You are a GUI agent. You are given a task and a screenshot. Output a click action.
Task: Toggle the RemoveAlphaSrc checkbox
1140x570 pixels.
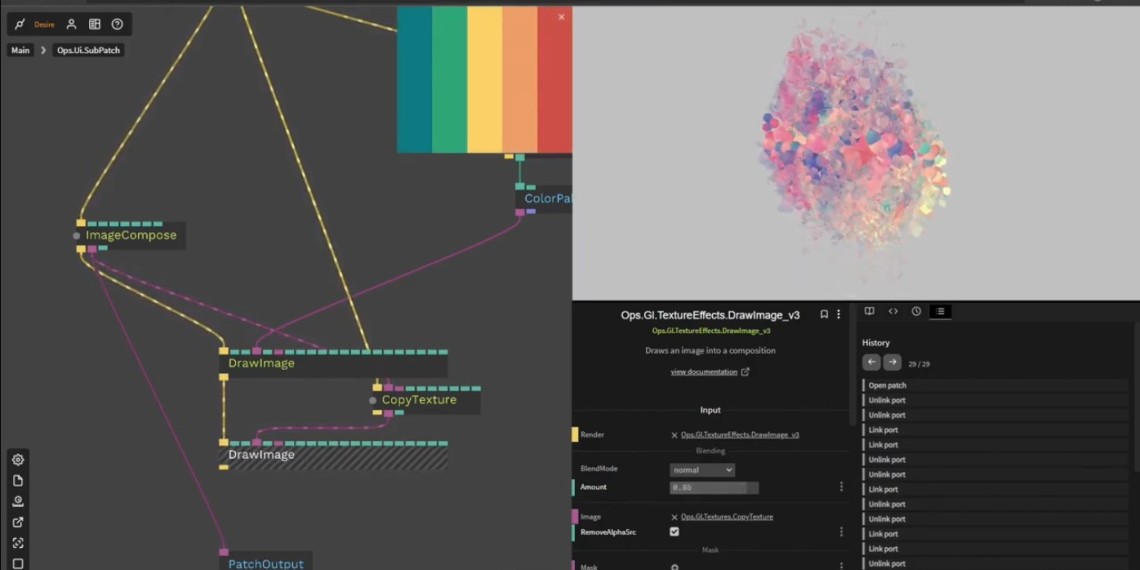674,532
